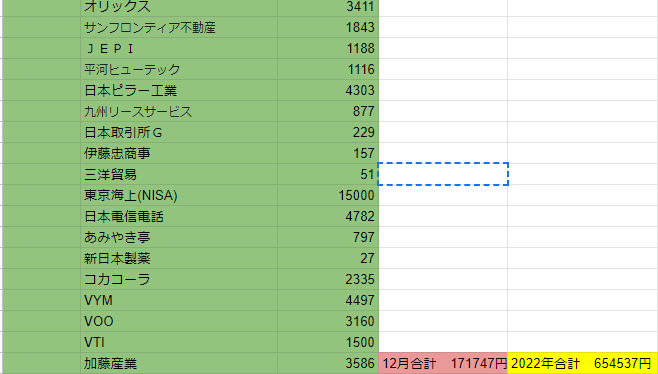Click the dashed-border copied cell

[443, 174]
